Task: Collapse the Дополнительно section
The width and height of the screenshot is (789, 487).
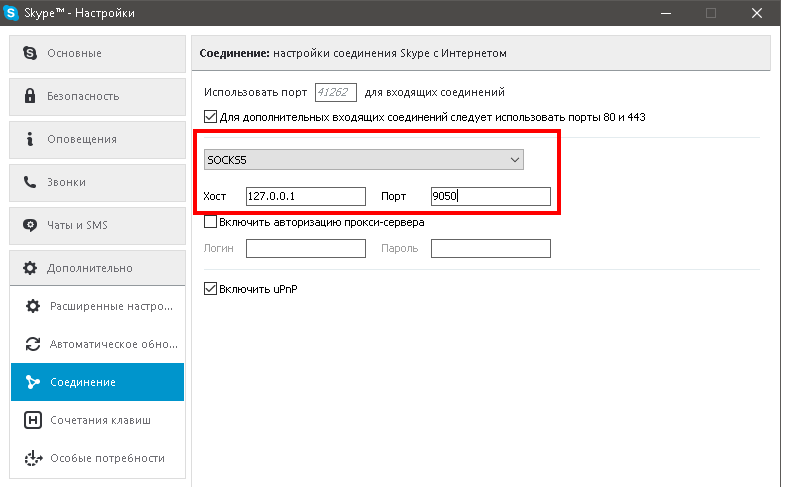Action: point(97,268)
